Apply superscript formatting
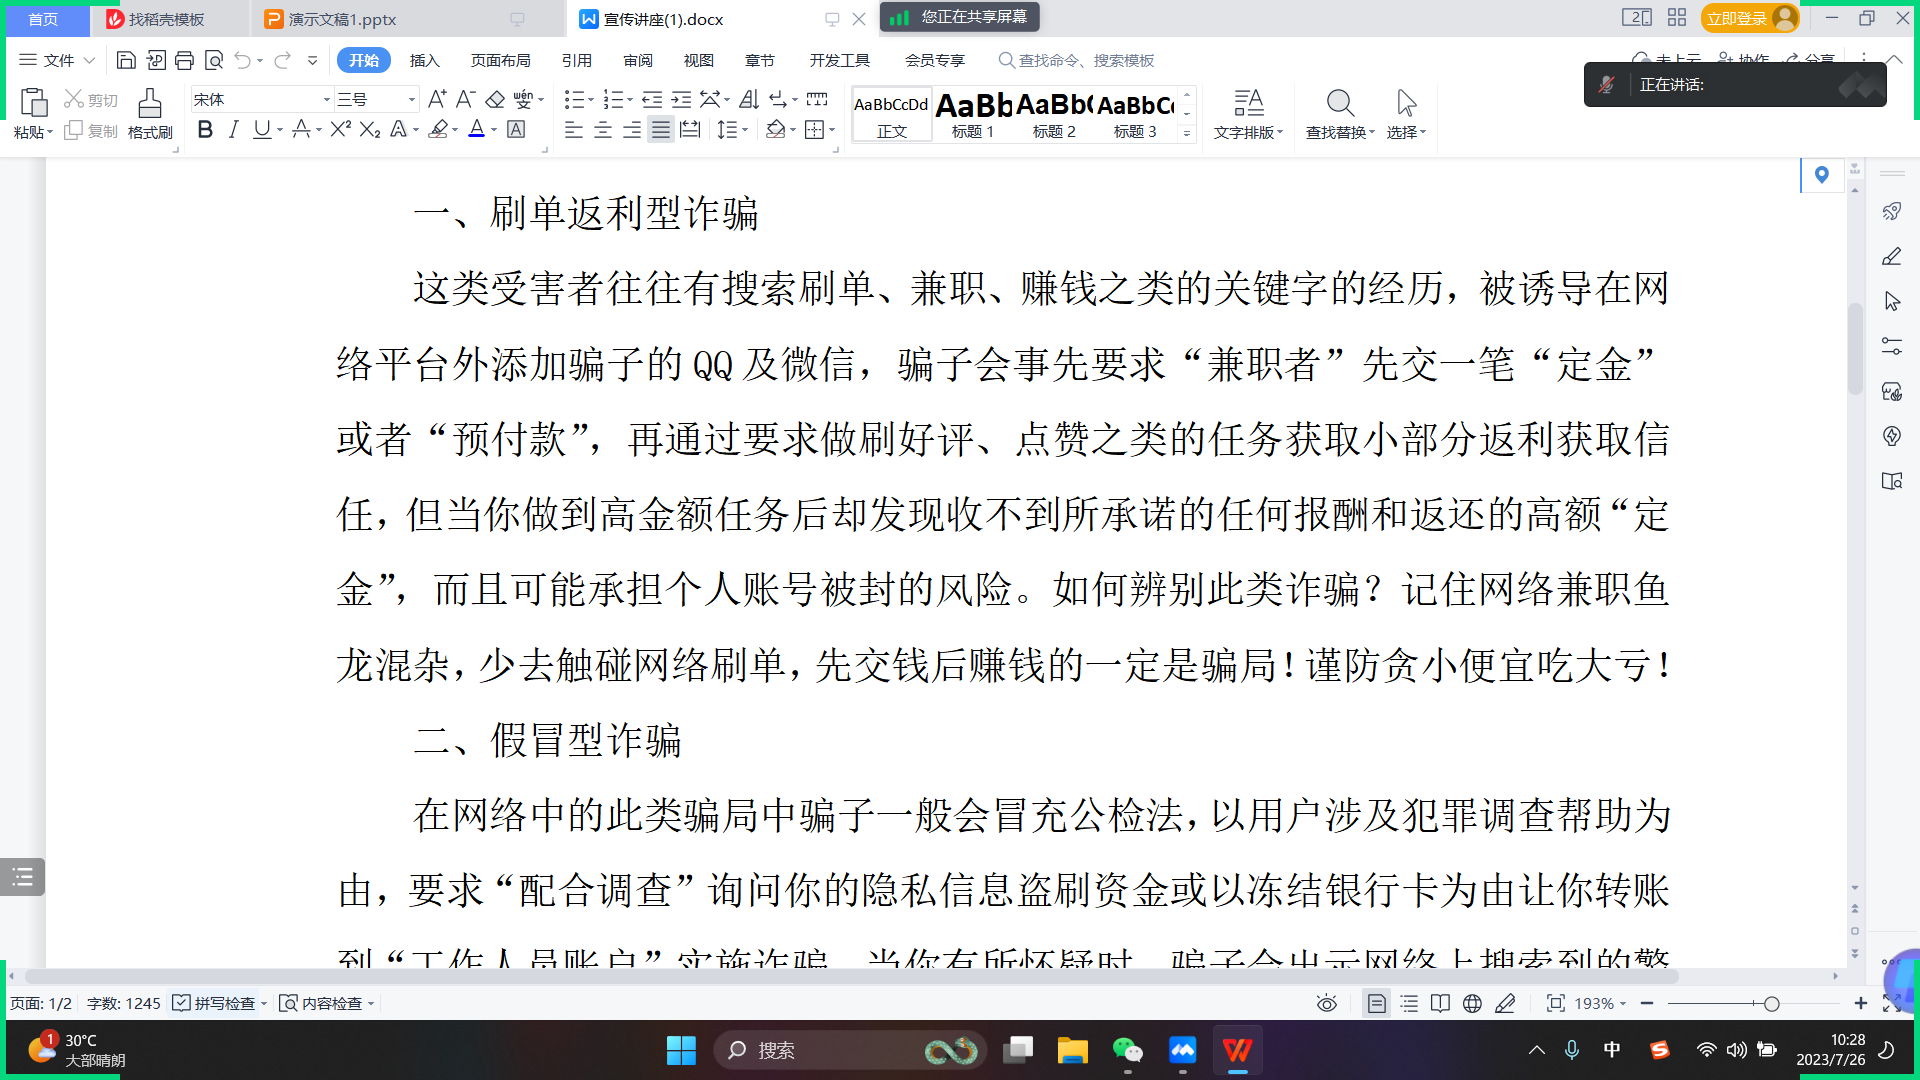The height and width of the screenshot is (1080, 1920). tap(340, 129)
